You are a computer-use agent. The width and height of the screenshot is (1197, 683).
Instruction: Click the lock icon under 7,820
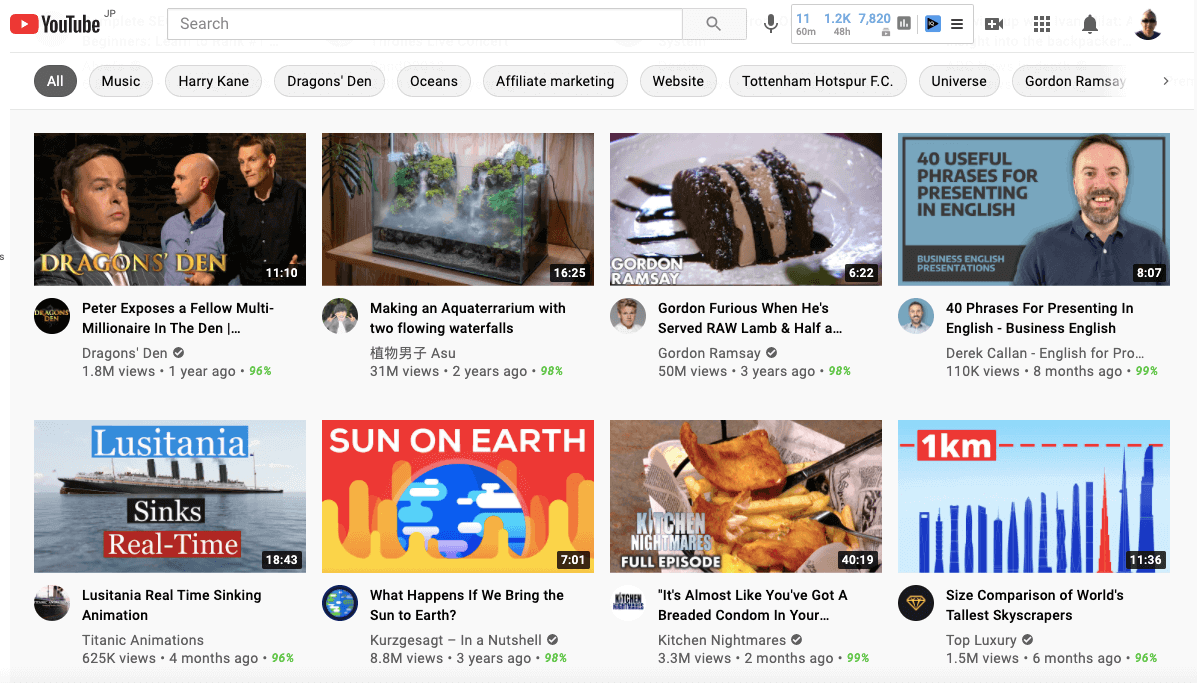tap(886, 32)
